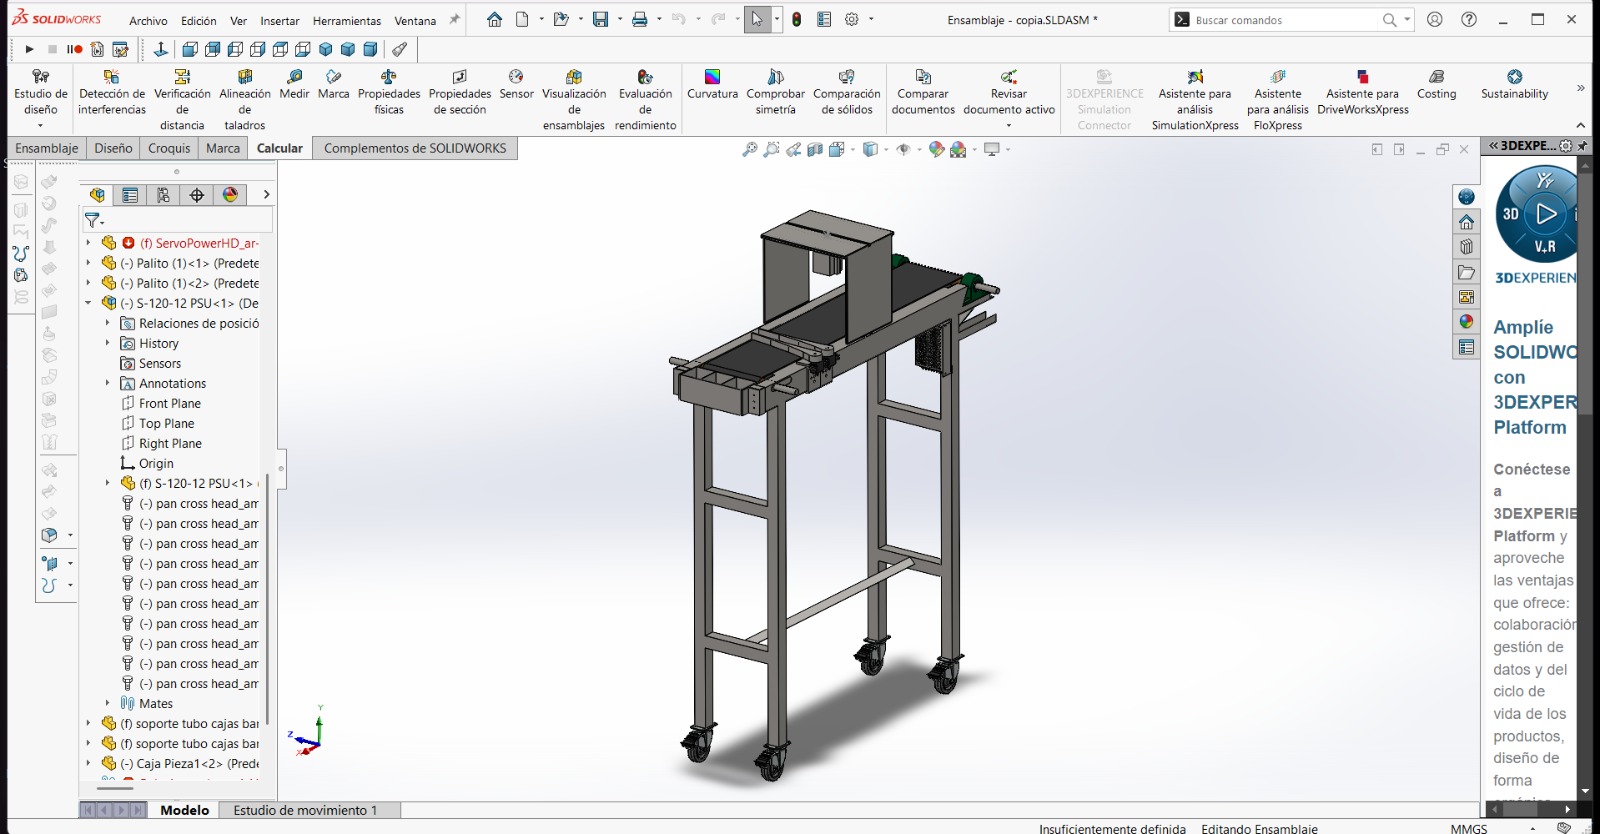
Task: Select Caja Pieza1<2> component
Action: pyautogui.click(x=180, y=763)
